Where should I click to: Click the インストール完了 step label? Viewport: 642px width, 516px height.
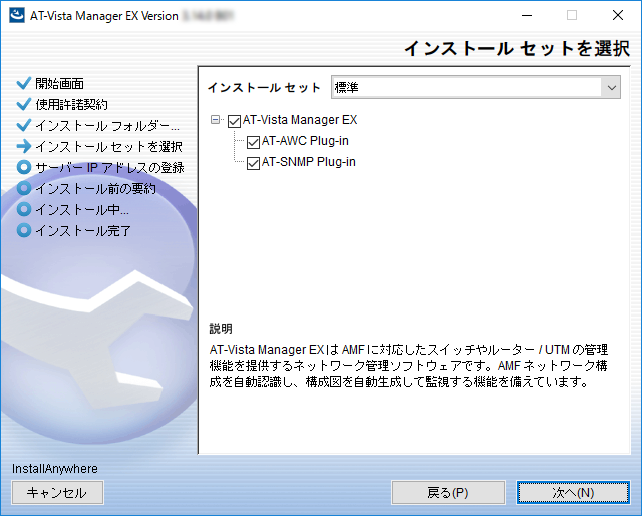(83, 231)
